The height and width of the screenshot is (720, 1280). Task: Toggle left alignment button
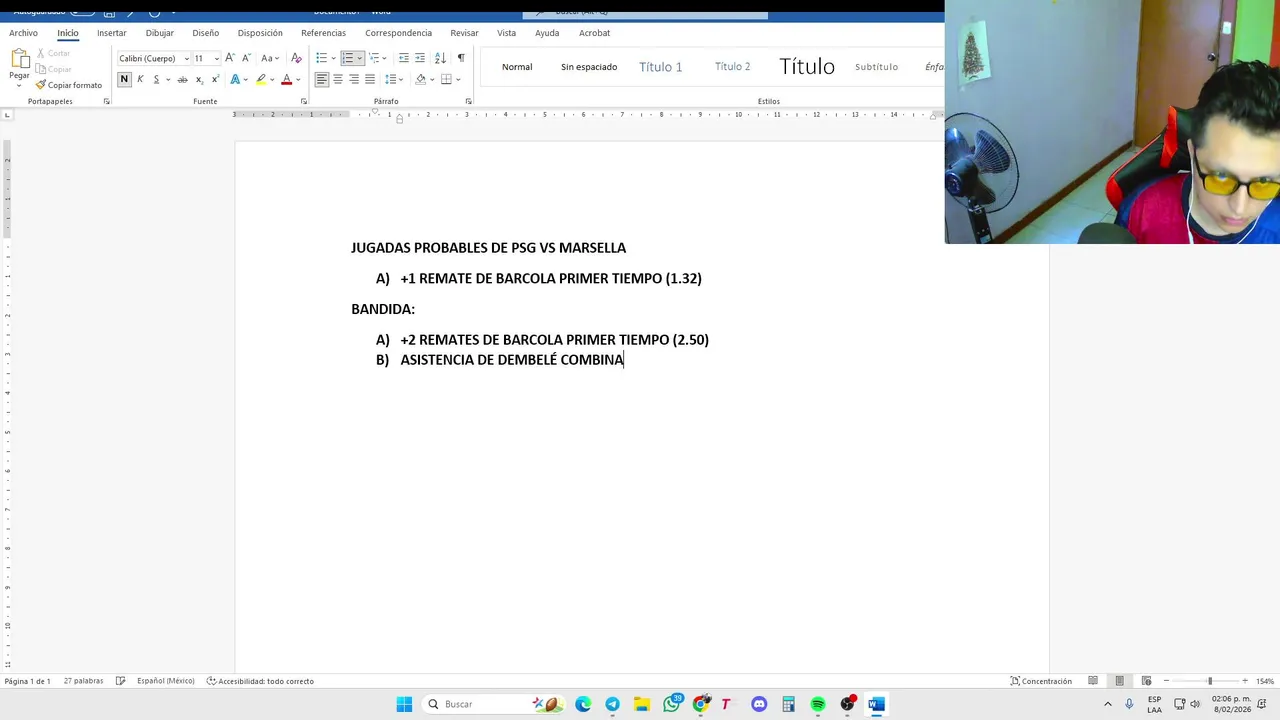pos(321,79)
